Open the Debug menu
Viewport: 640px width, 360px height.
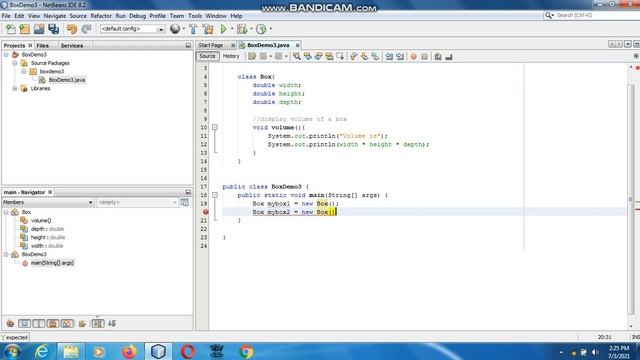point(137,16)
